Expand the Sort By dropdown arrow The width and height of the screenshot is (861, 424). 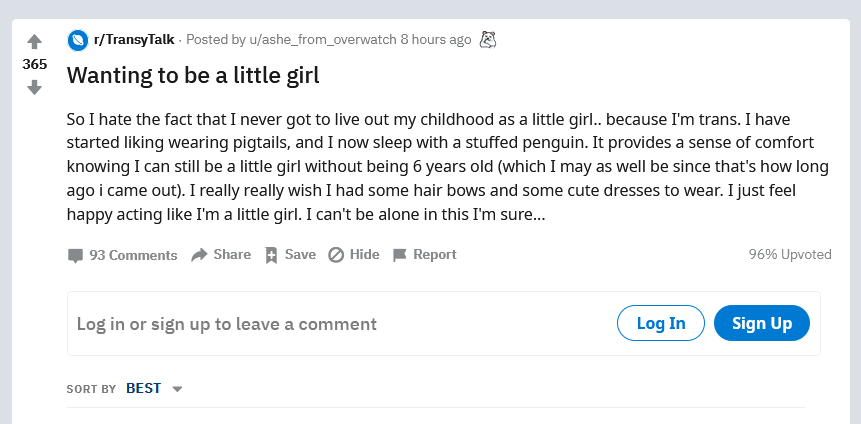tap(177, 389)
